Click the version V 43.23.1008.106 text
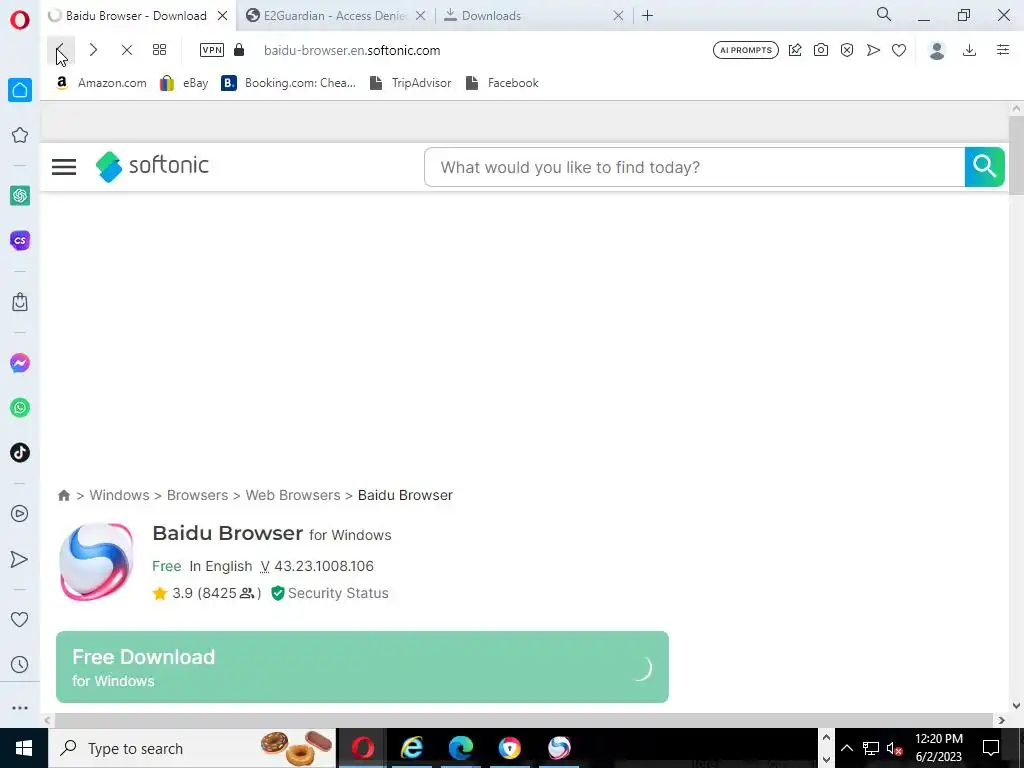Image resolution: width=1024 pixels, height=768 pixels. [x=317, y=566]
